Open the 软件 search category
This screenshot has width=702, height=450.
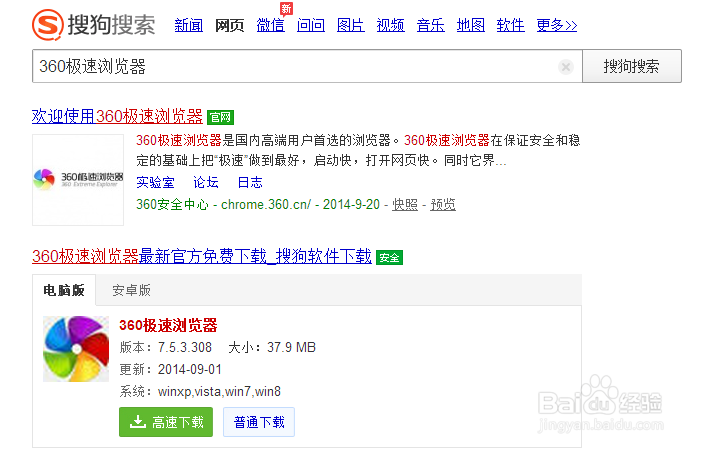click(x=510, y=25)
